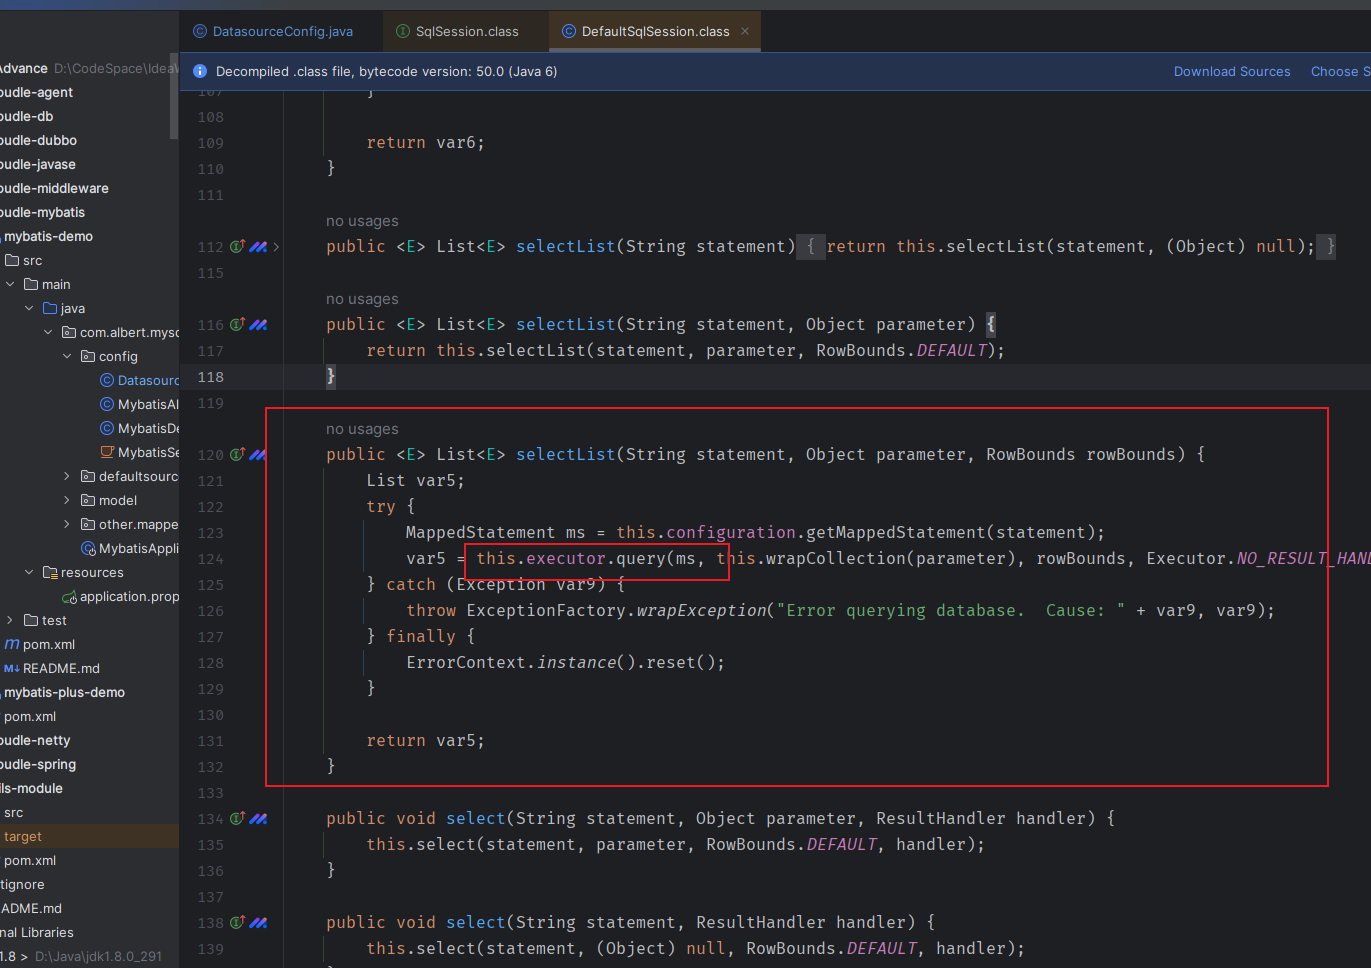Expand the model package folder

click(x=67, y=500)
